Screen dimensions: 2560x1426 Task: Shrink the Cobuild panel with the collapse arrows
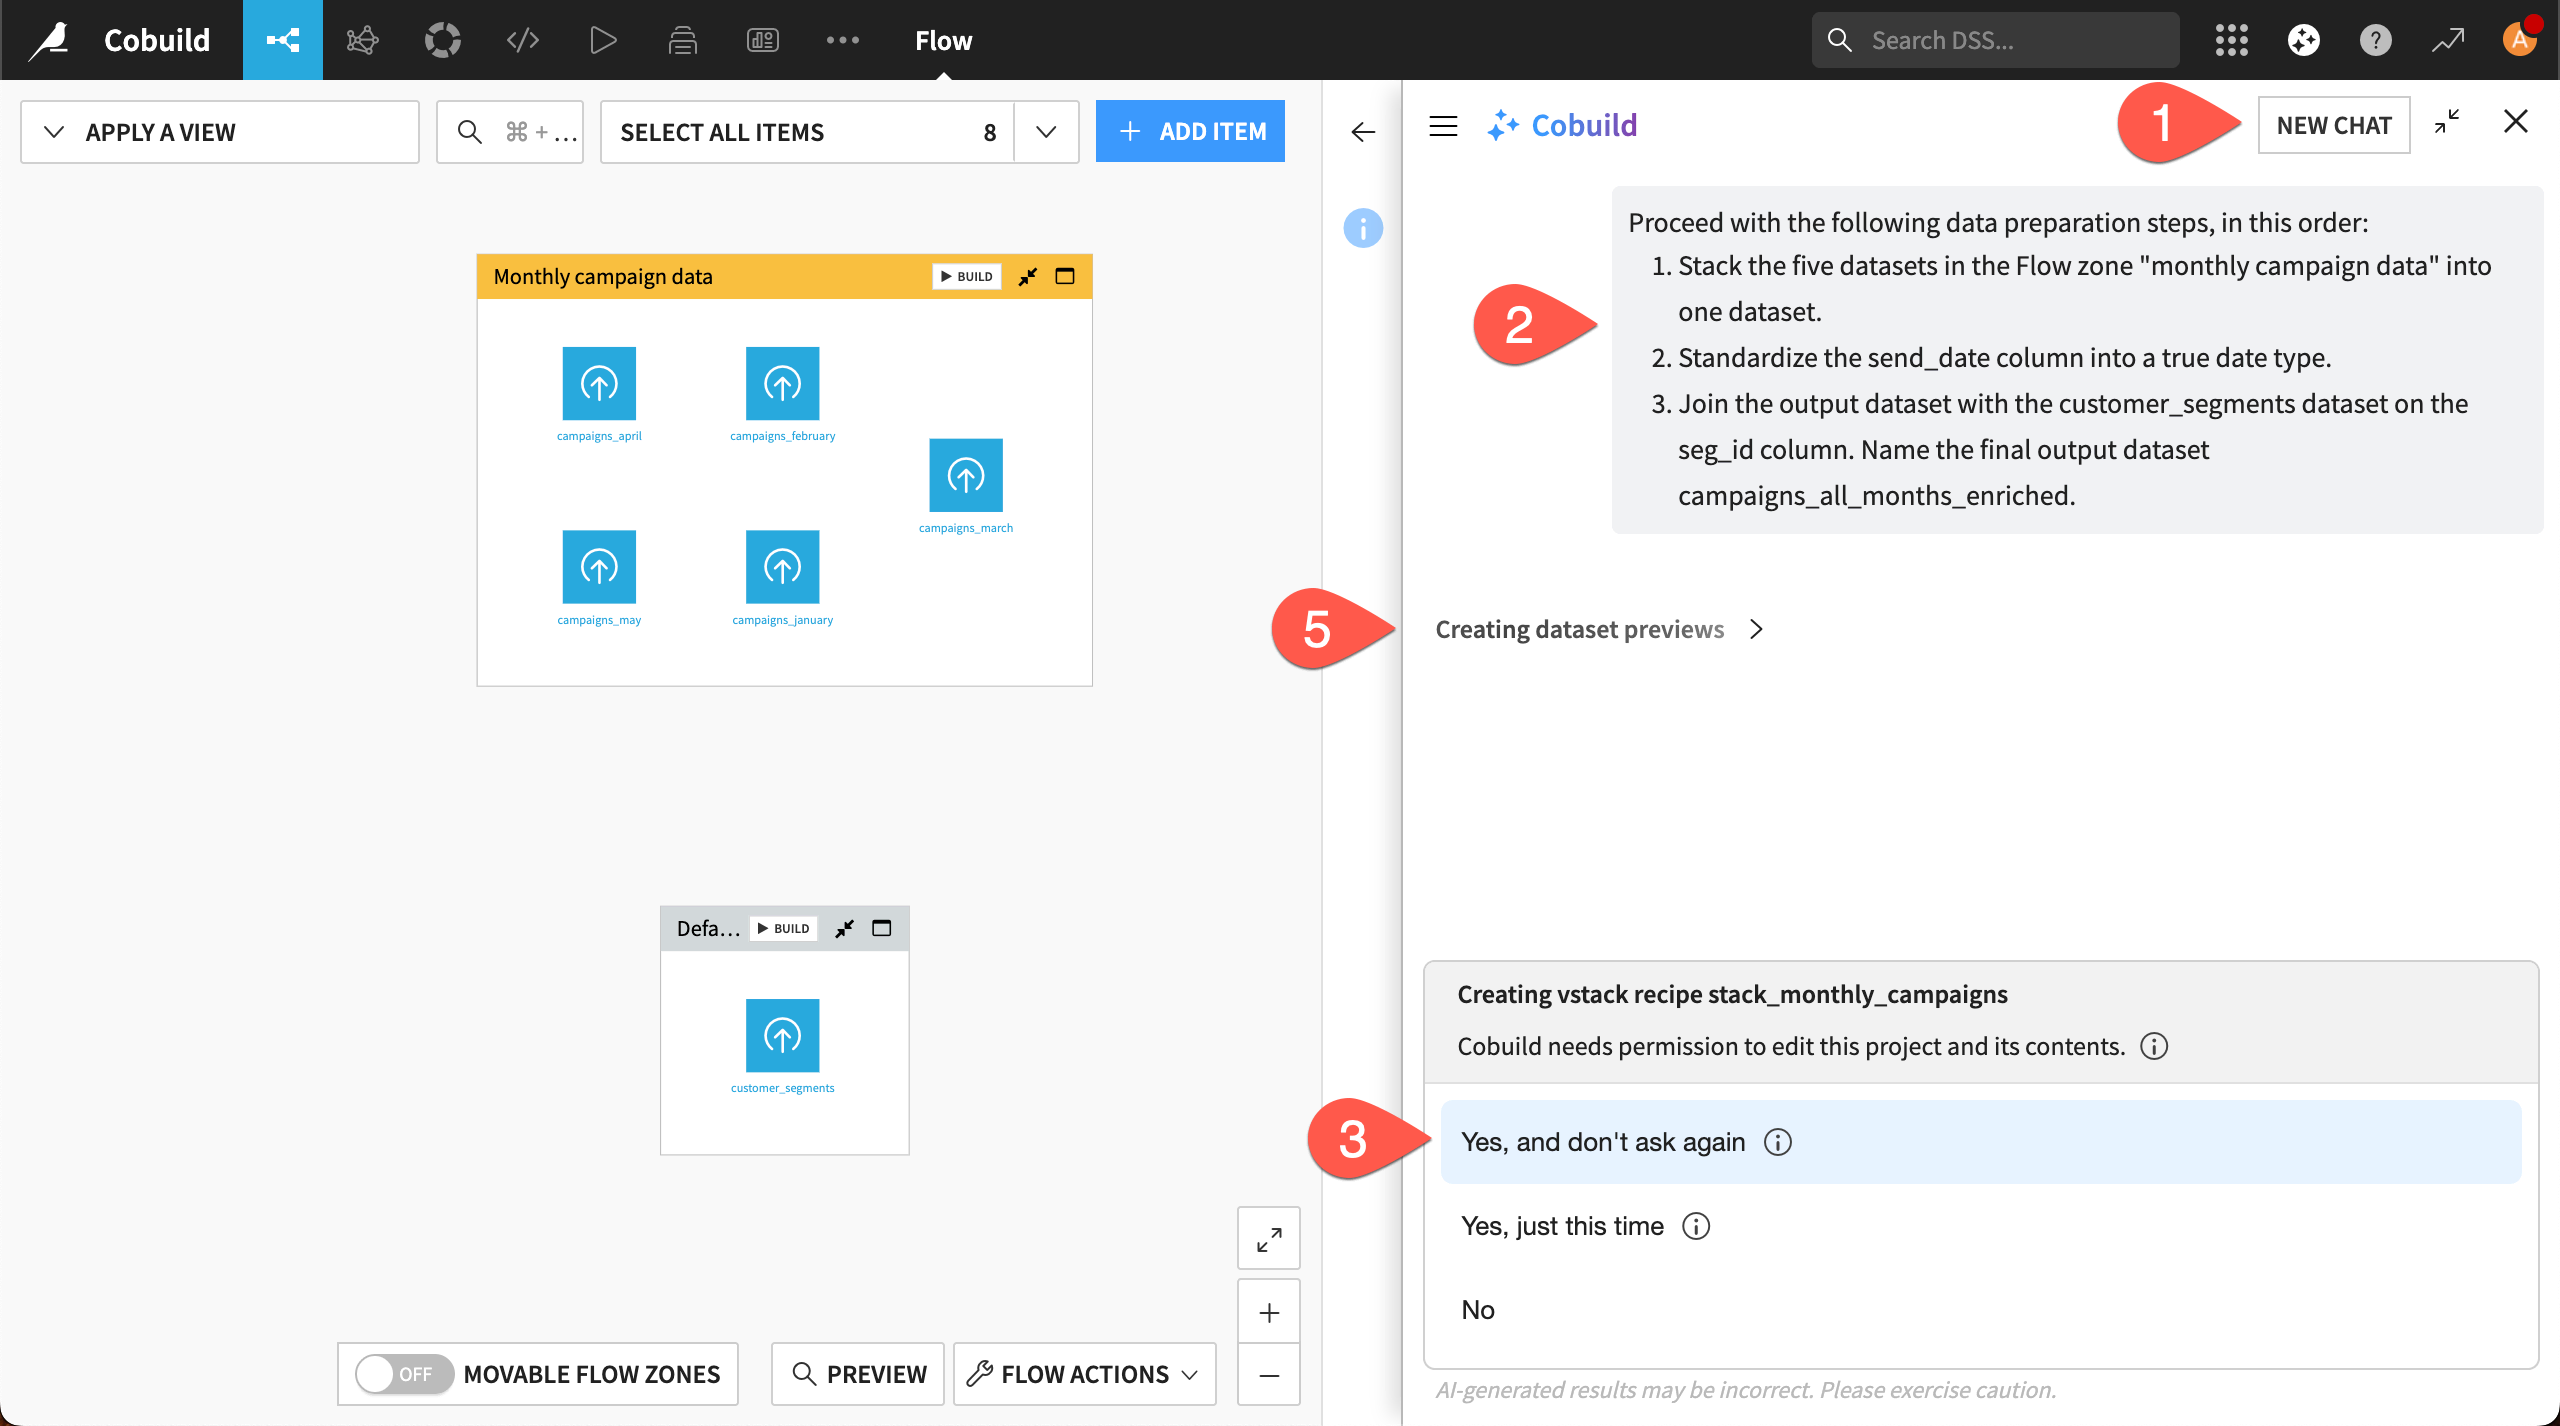pos(2447,121)
